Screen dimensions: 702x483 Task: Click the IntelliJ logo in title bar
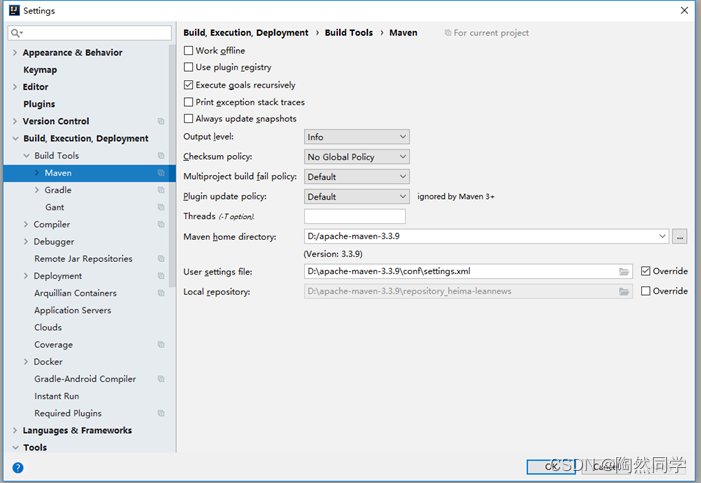click(14, 10)
